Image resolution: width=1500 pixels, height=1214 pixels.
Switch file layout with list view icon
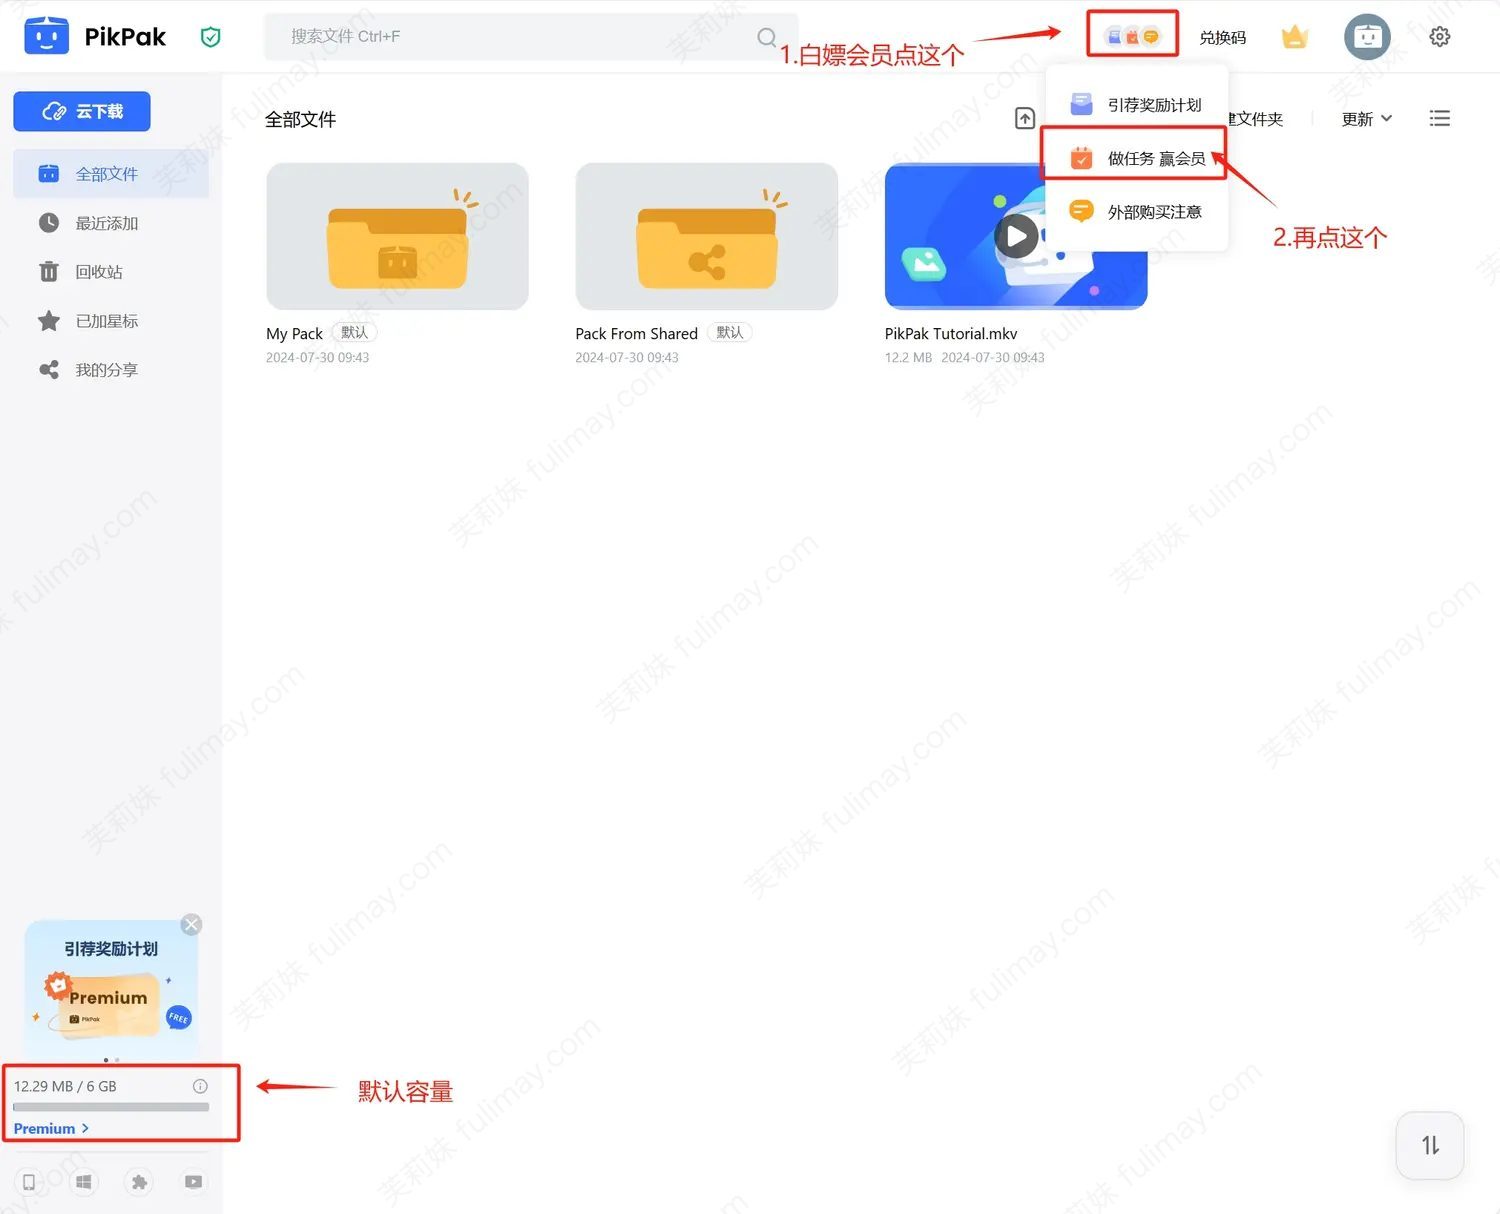1439,119
